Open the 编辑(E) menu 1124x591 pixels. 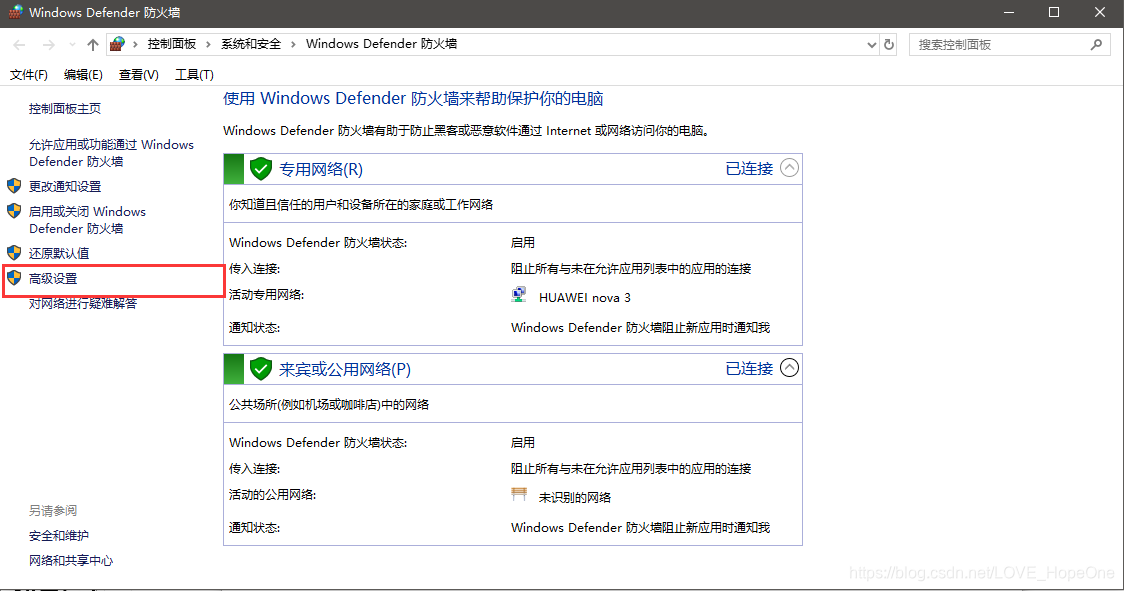83,75
